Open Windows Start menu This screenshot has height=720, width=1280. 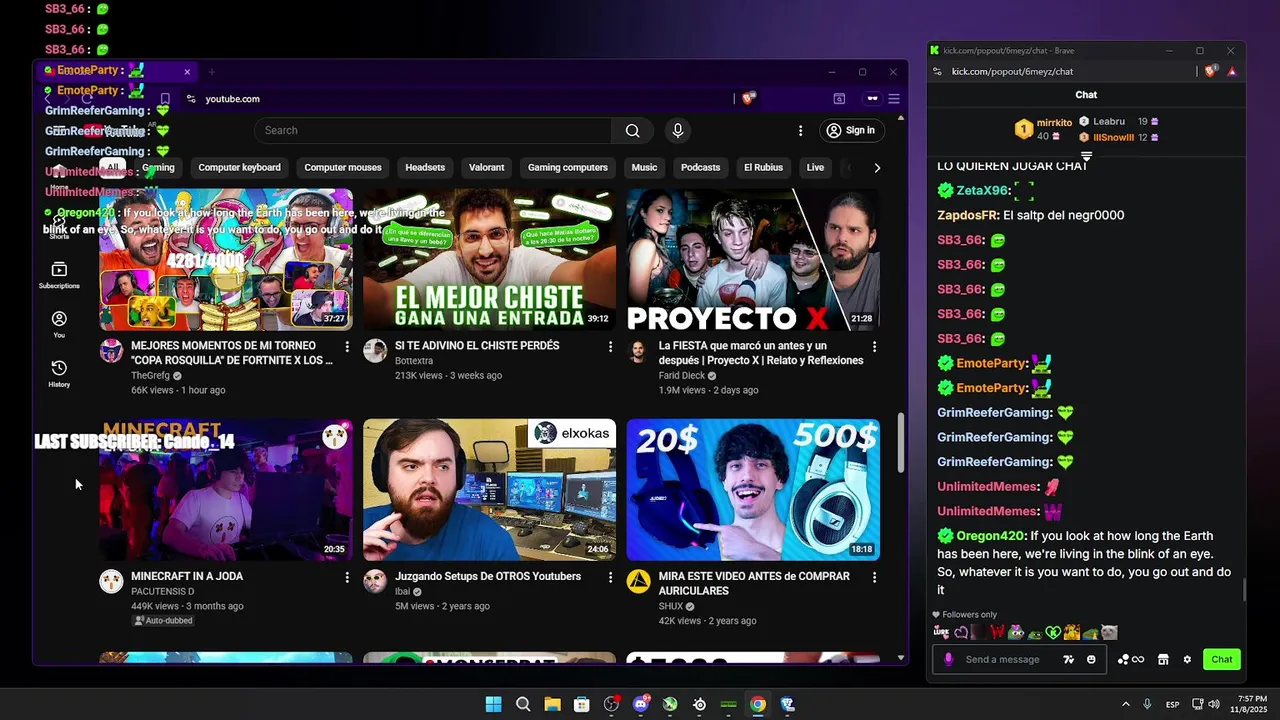click(493, 704)
